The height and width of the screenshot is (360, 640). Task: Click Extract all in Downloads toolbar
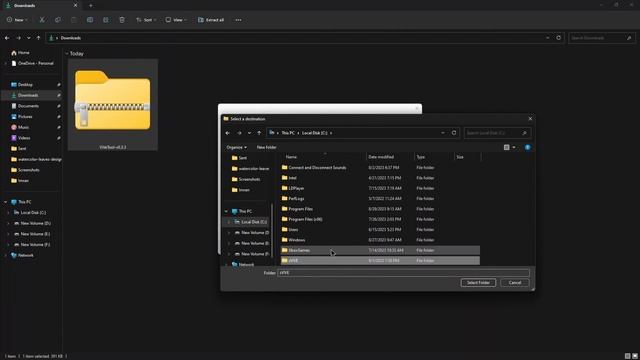[211, 20]
